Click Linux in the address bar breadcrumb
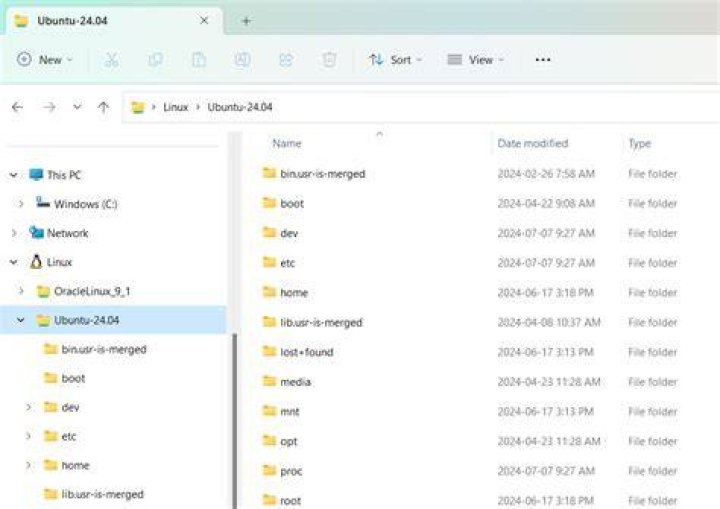Image resolution: width=720 pixels, height=509 pixels. click(176, 107)
